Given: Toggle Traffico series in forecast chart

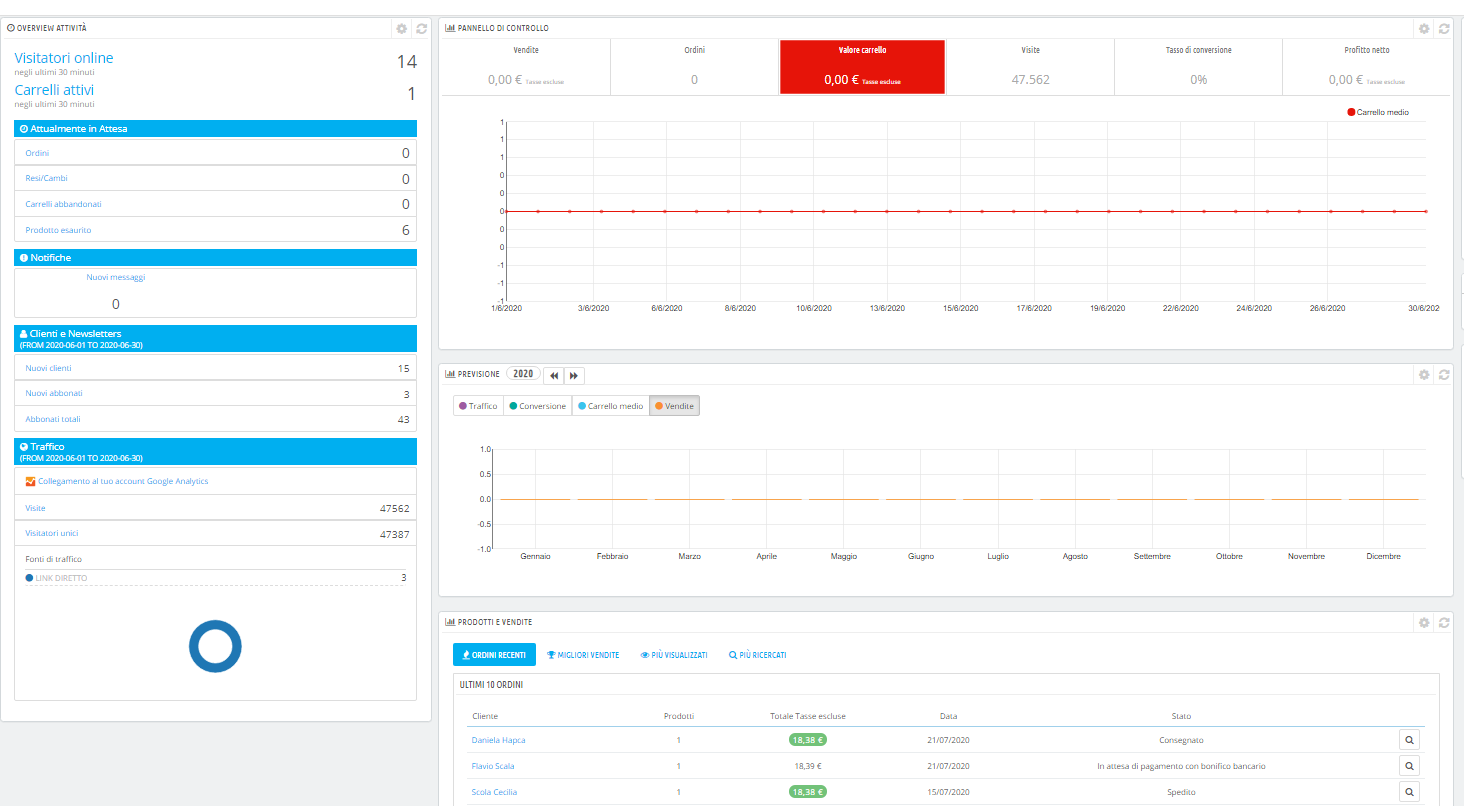Looking at the screenshot, I should pos(477,406).
